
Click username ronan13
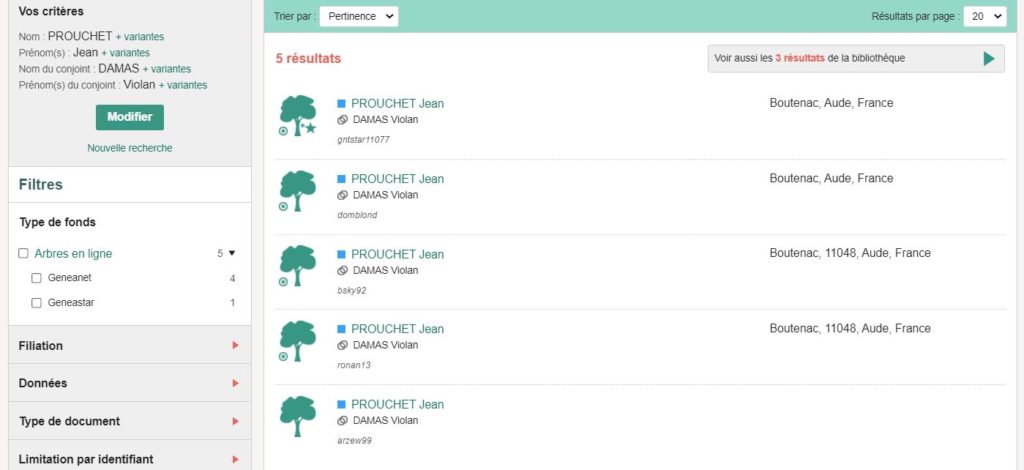pyautogui.click(x=353, y=366)
